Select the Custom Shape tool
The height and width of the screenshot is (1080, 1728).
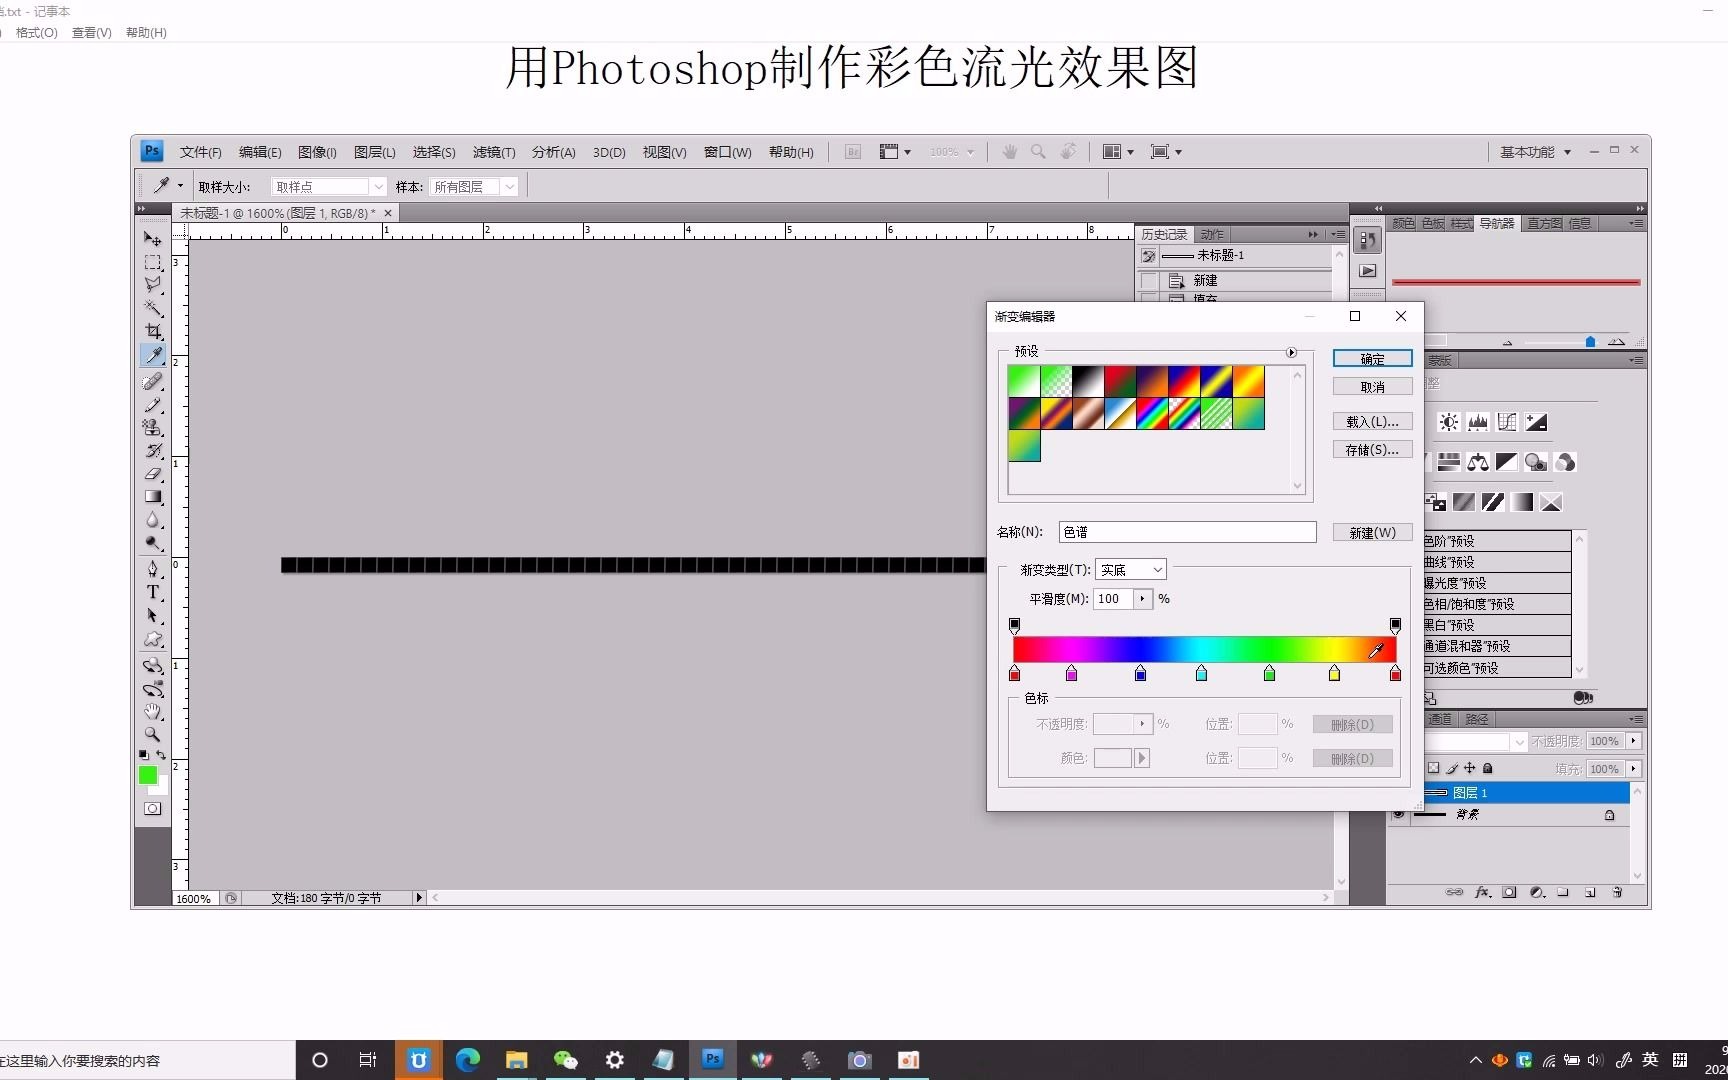152,639
